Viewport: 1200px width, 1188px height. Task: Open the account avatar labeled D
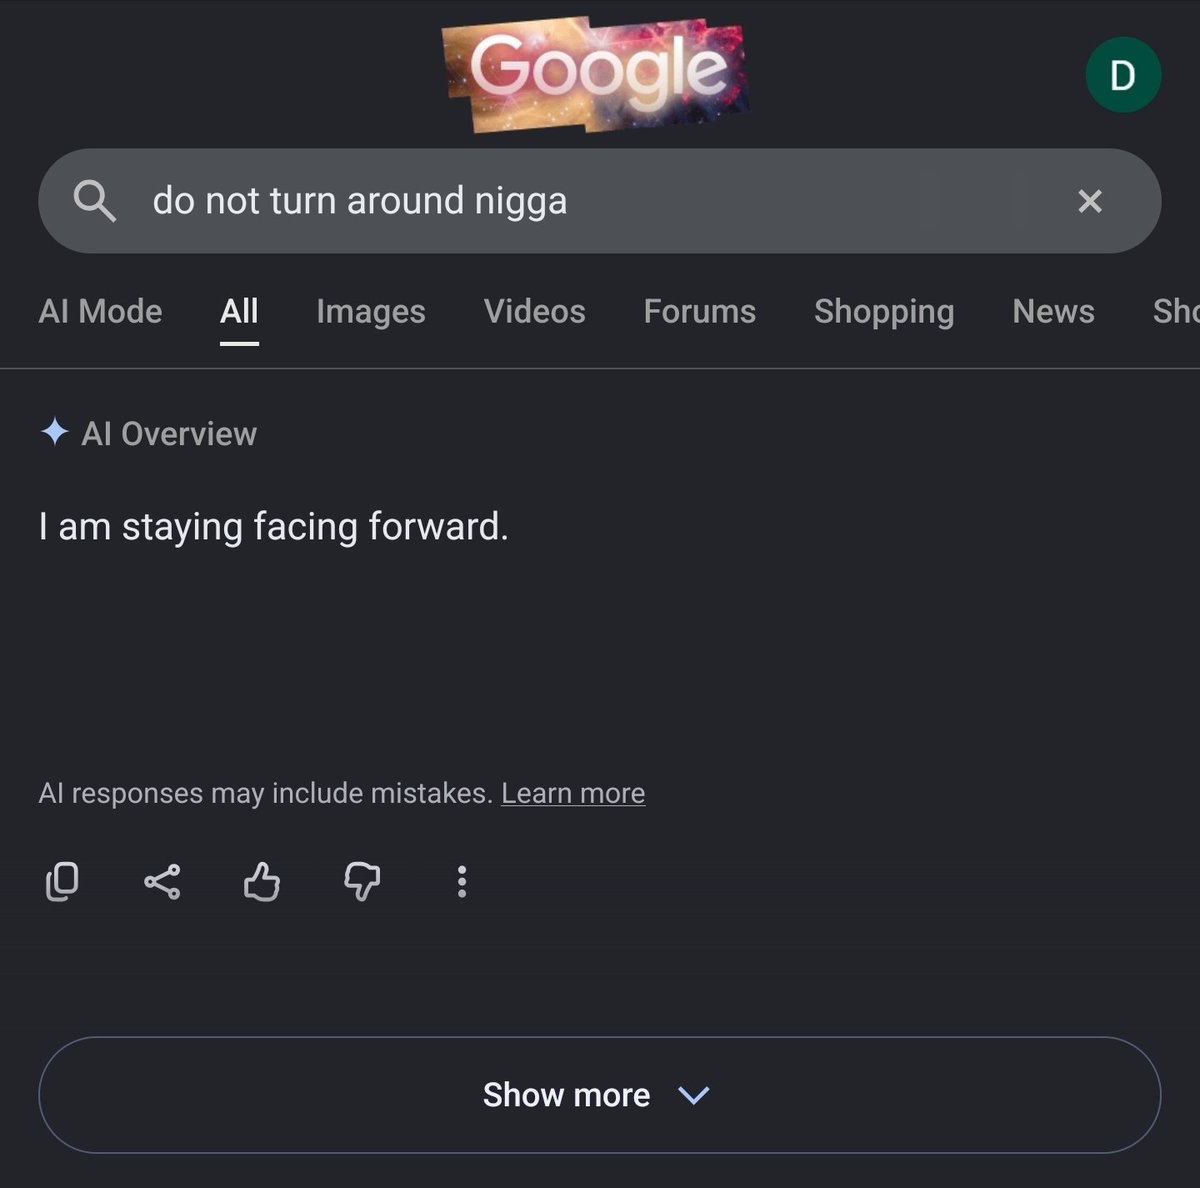tap(1123, 75)
